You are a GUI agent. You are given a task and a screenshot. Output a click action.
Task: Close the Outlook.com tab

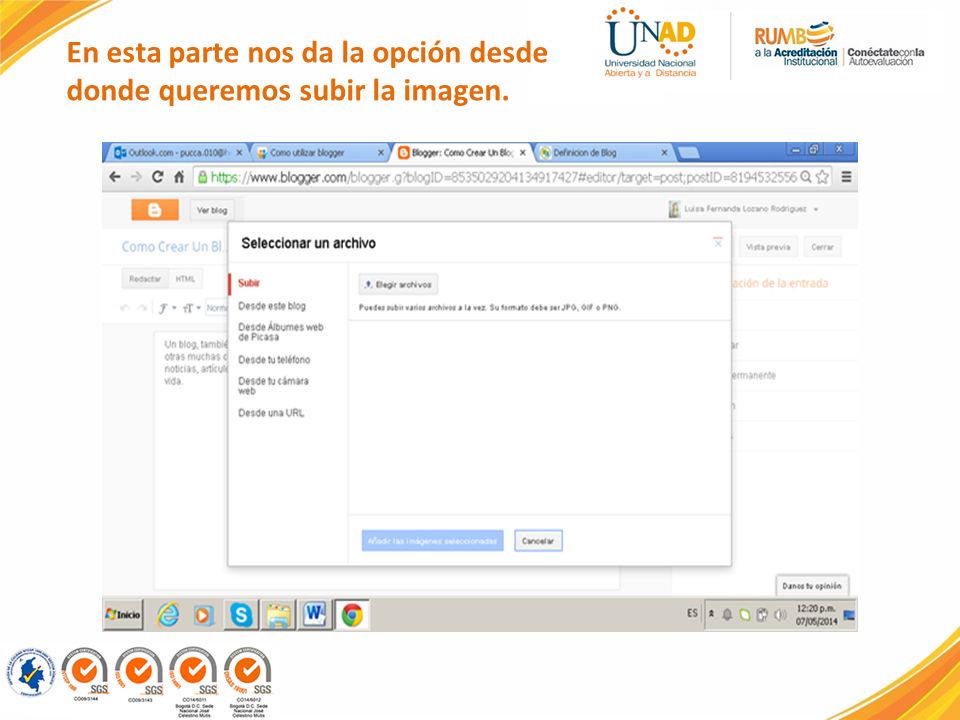[239, 152]
